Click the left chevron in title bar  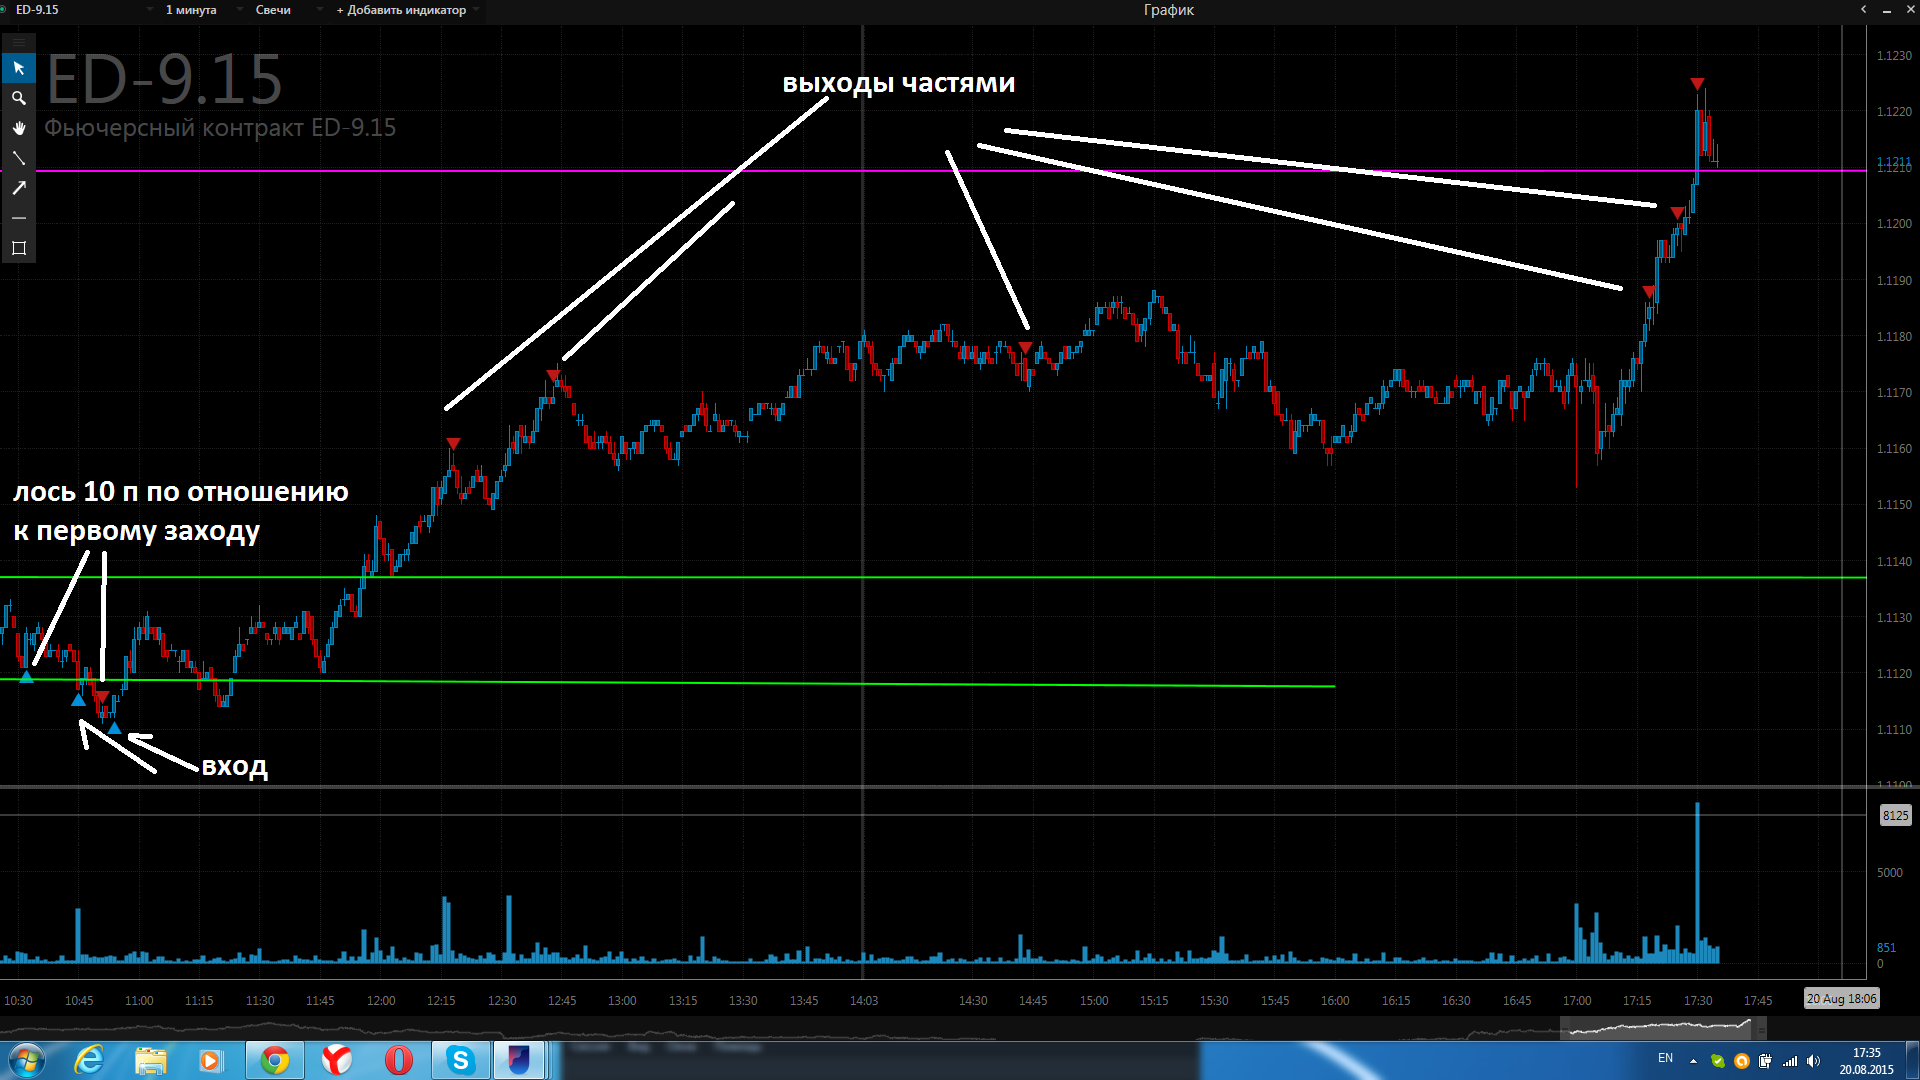click(1863, 10)
